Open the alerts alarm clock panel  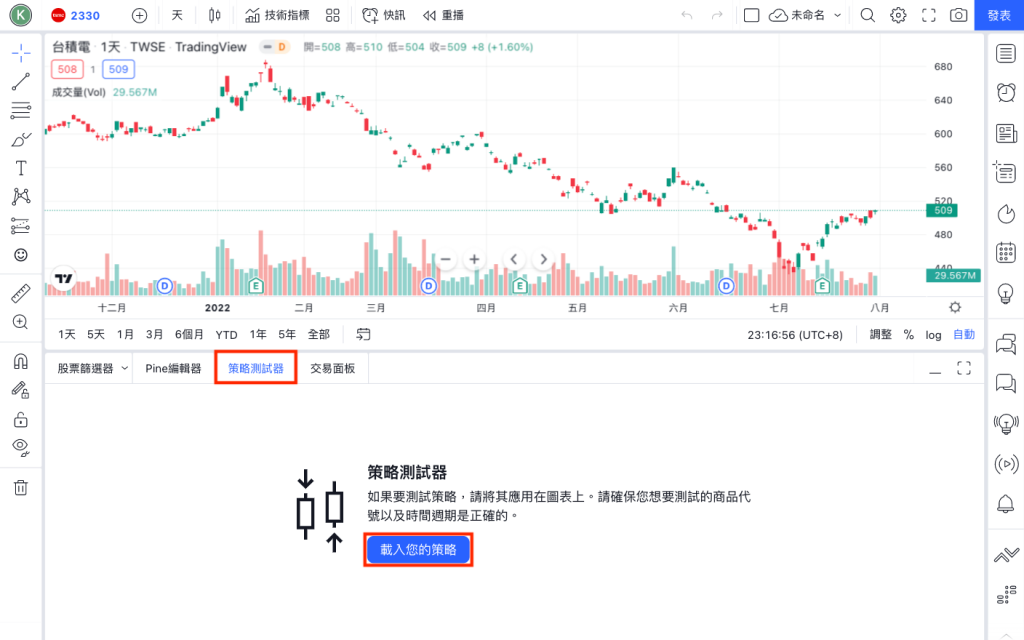point(1006,93)
